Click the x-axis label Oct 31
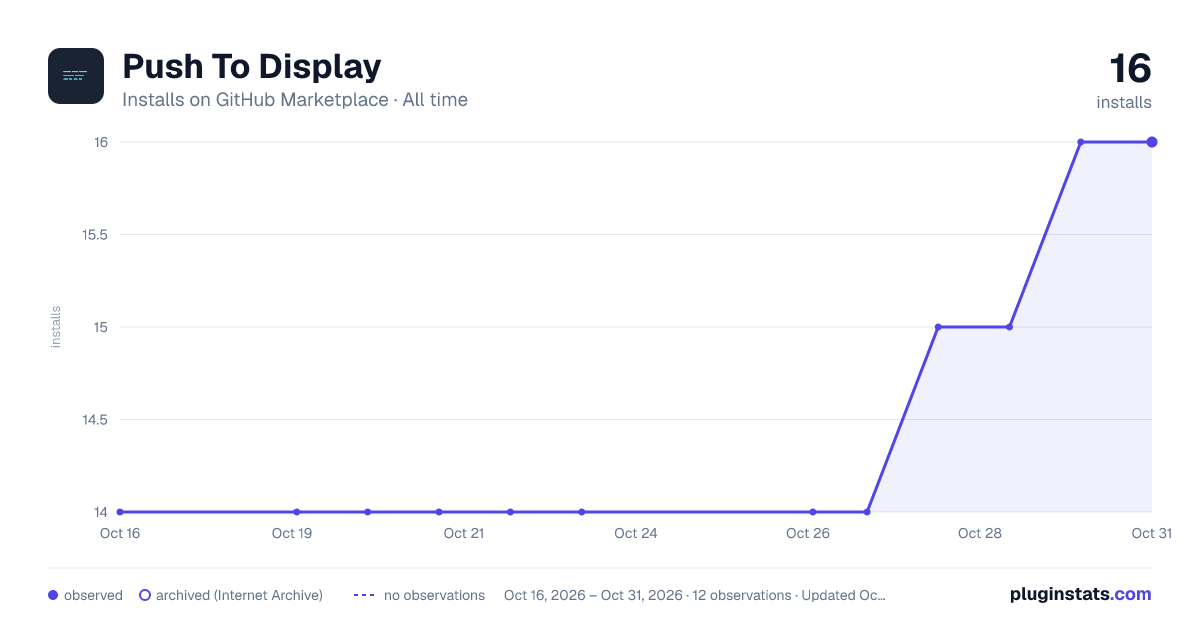Viewport: 1200px width, 630px height. point(1151,533)
